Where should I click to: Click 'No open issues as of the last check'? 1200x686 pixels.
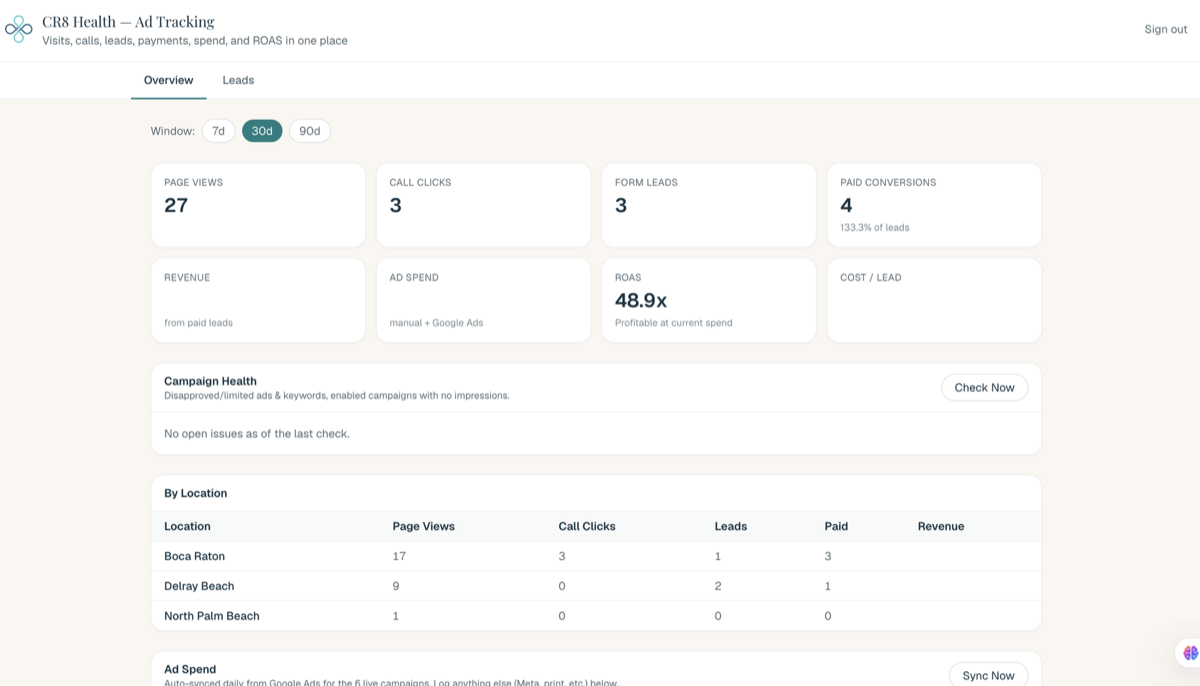coord(257,434)
